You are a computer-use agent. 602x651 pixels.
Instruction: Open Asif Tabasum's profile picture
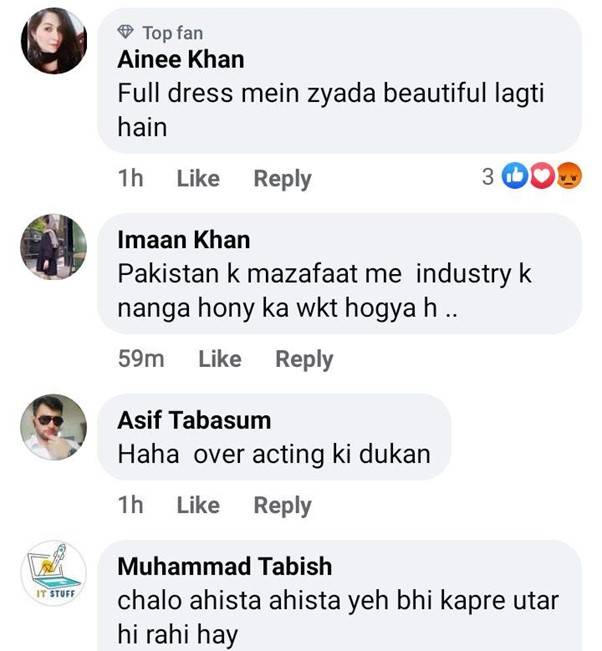click(53, 426)
